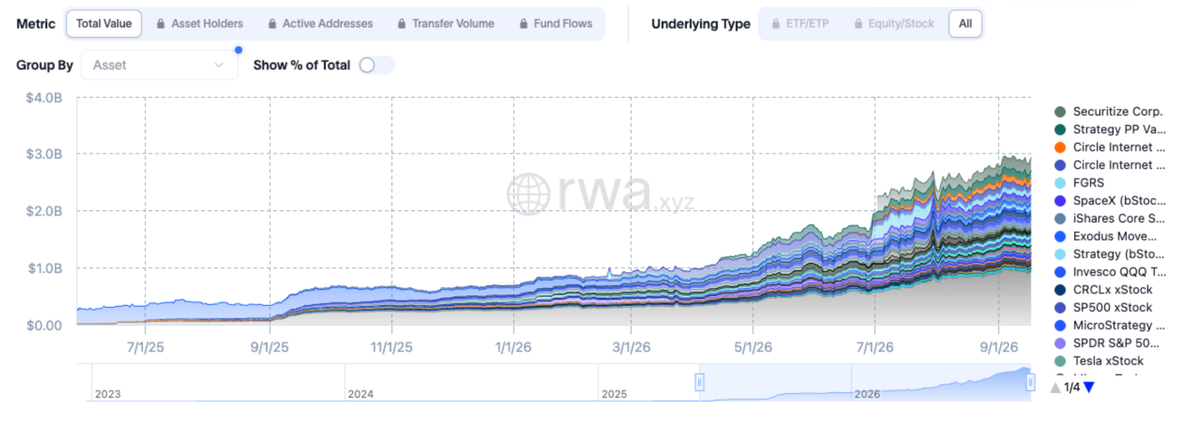Click the left range slider handle
This screenshot has width=1200, height=432.
(700, 381)
